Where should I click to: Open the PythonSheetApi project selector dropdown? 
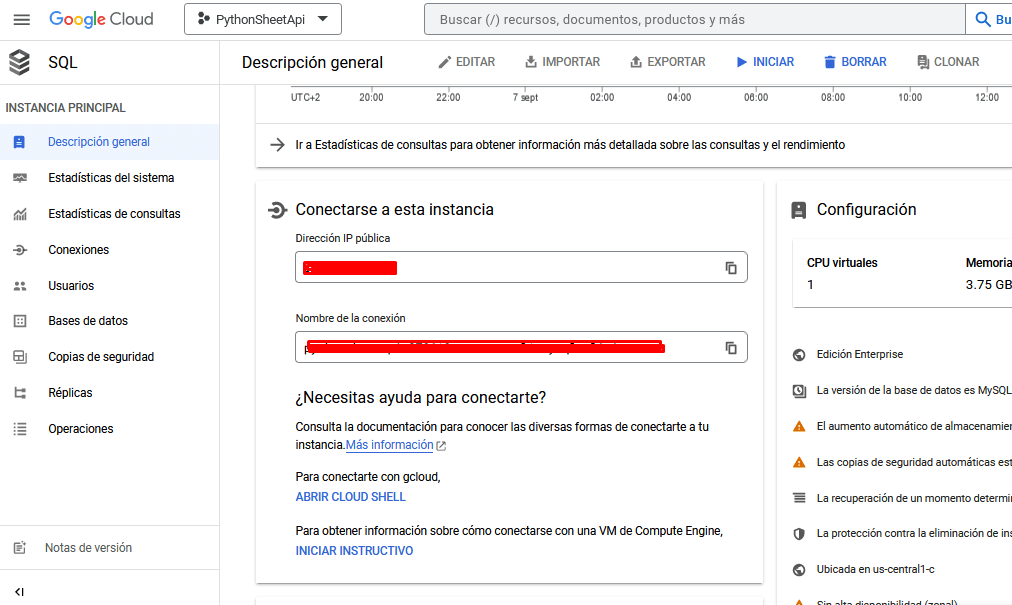(263, 20)
